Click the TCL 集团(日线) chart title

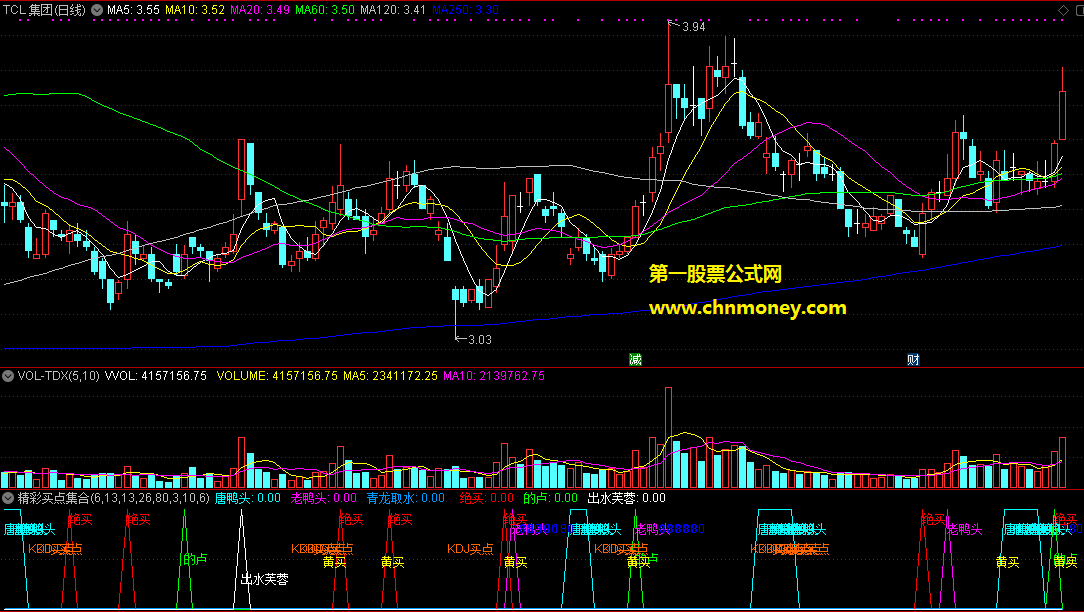(44, 10)
